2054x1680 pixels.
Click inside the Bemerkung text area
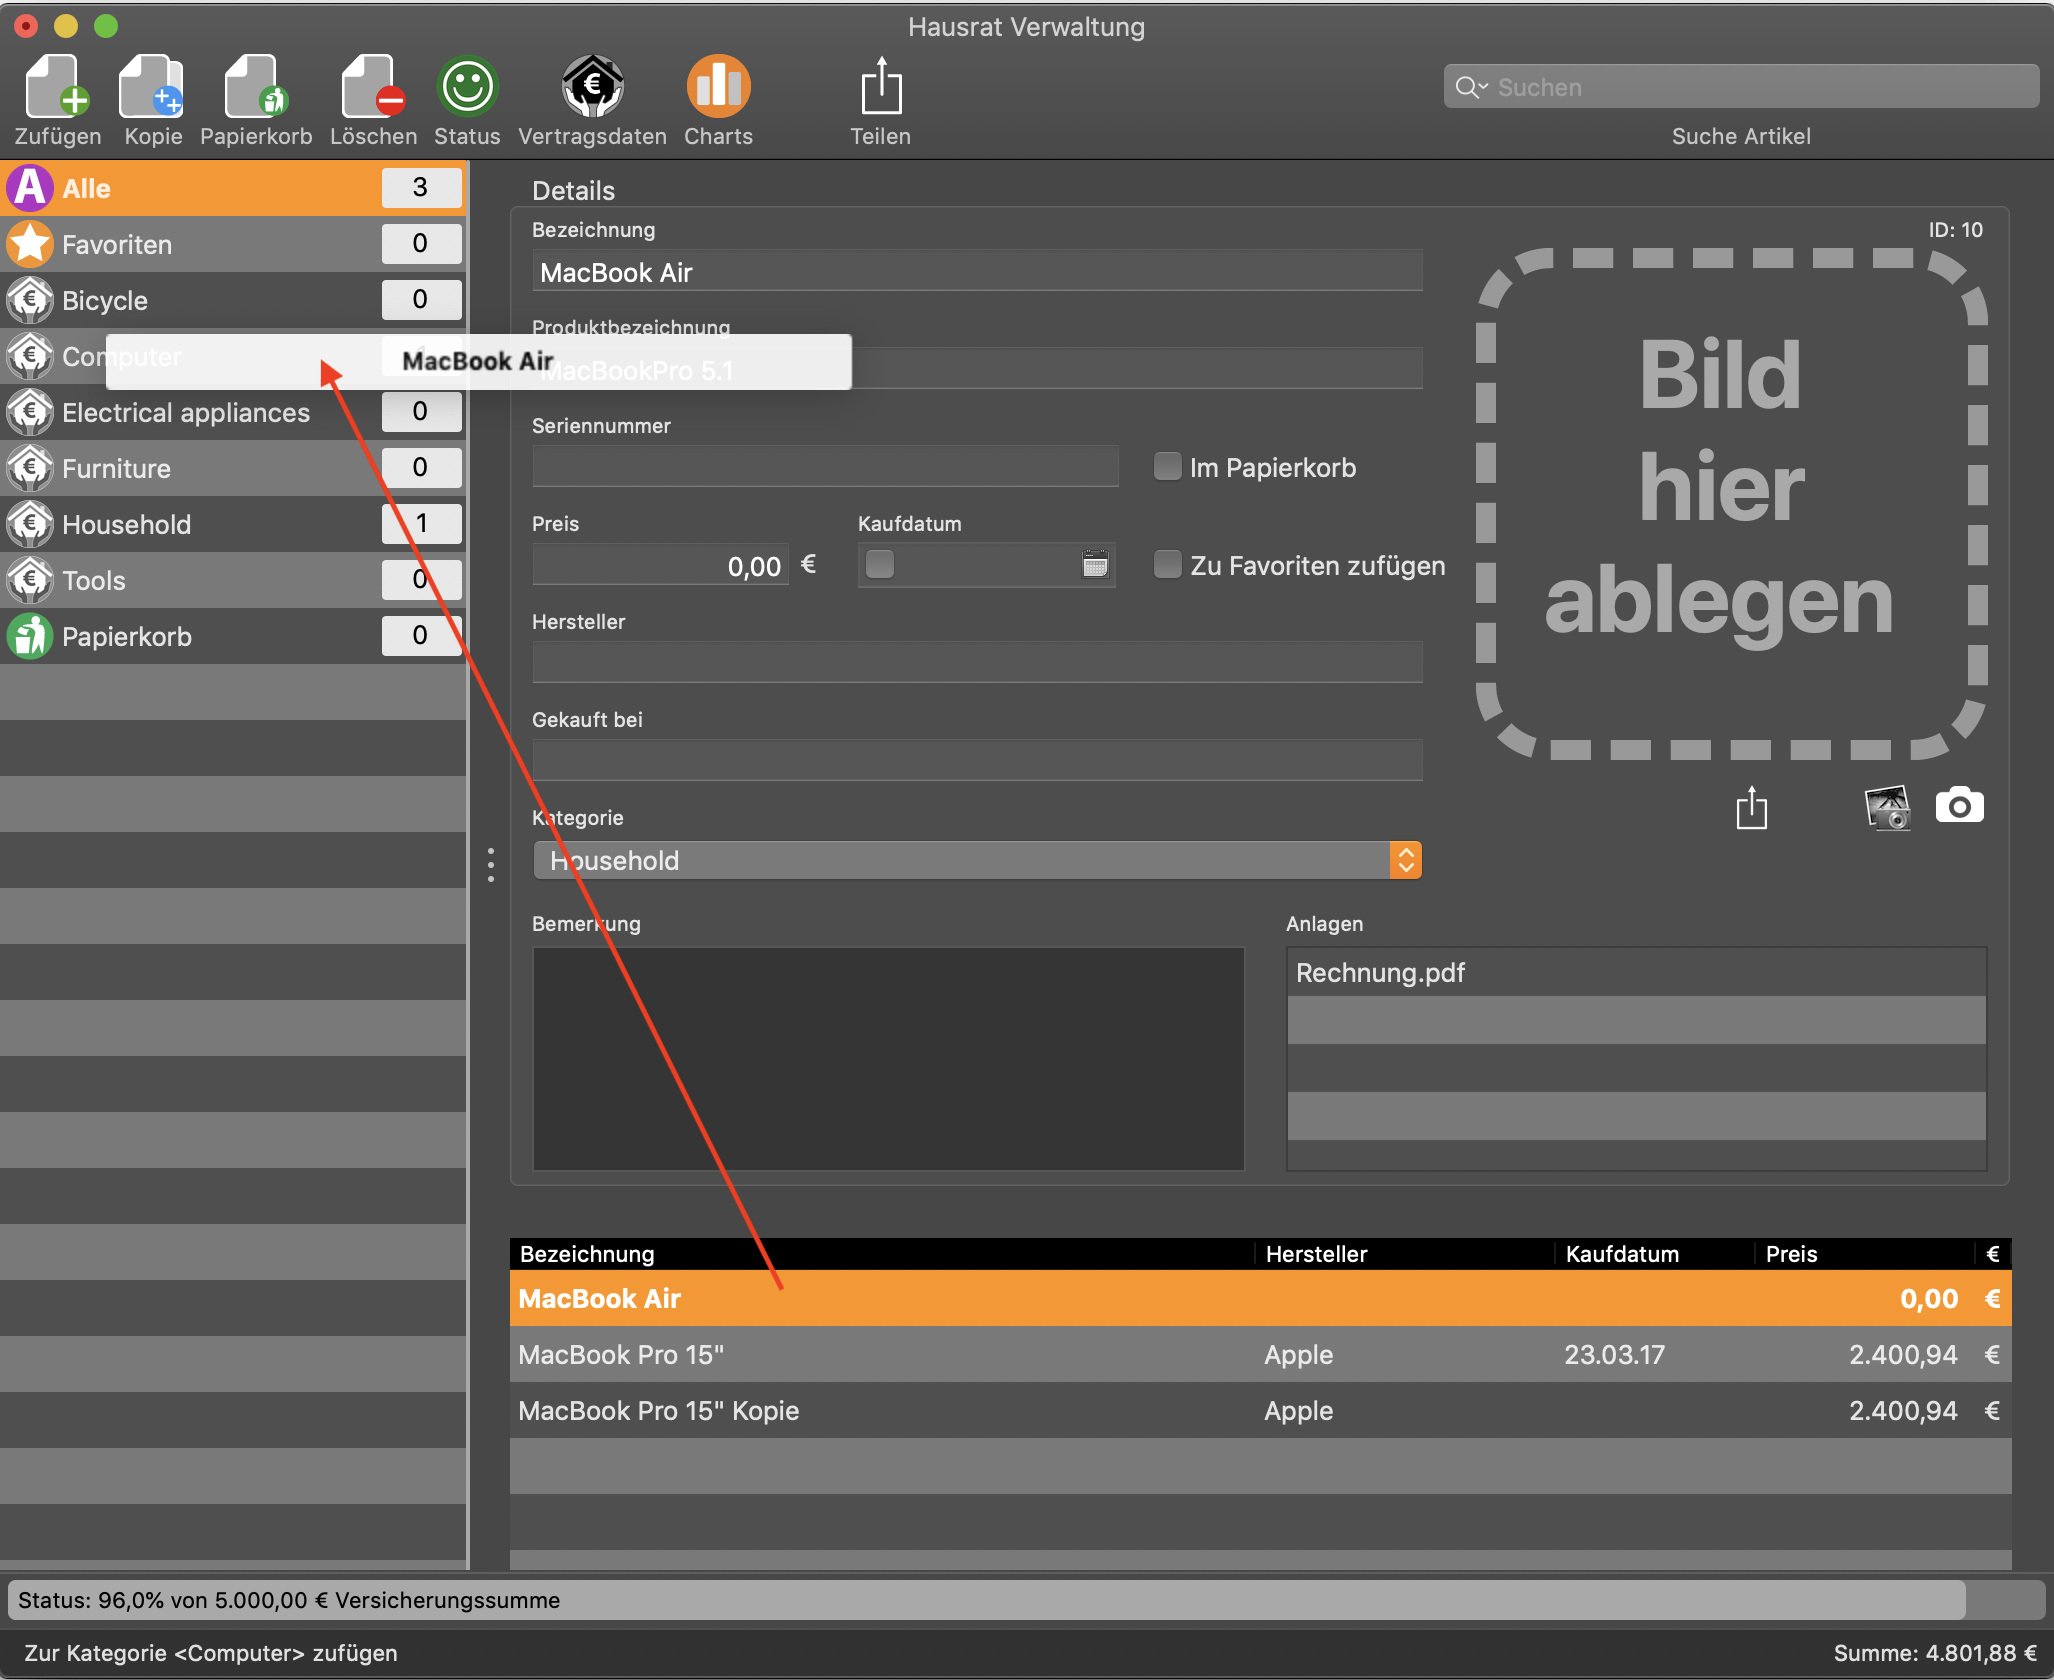coord(888,1059)
